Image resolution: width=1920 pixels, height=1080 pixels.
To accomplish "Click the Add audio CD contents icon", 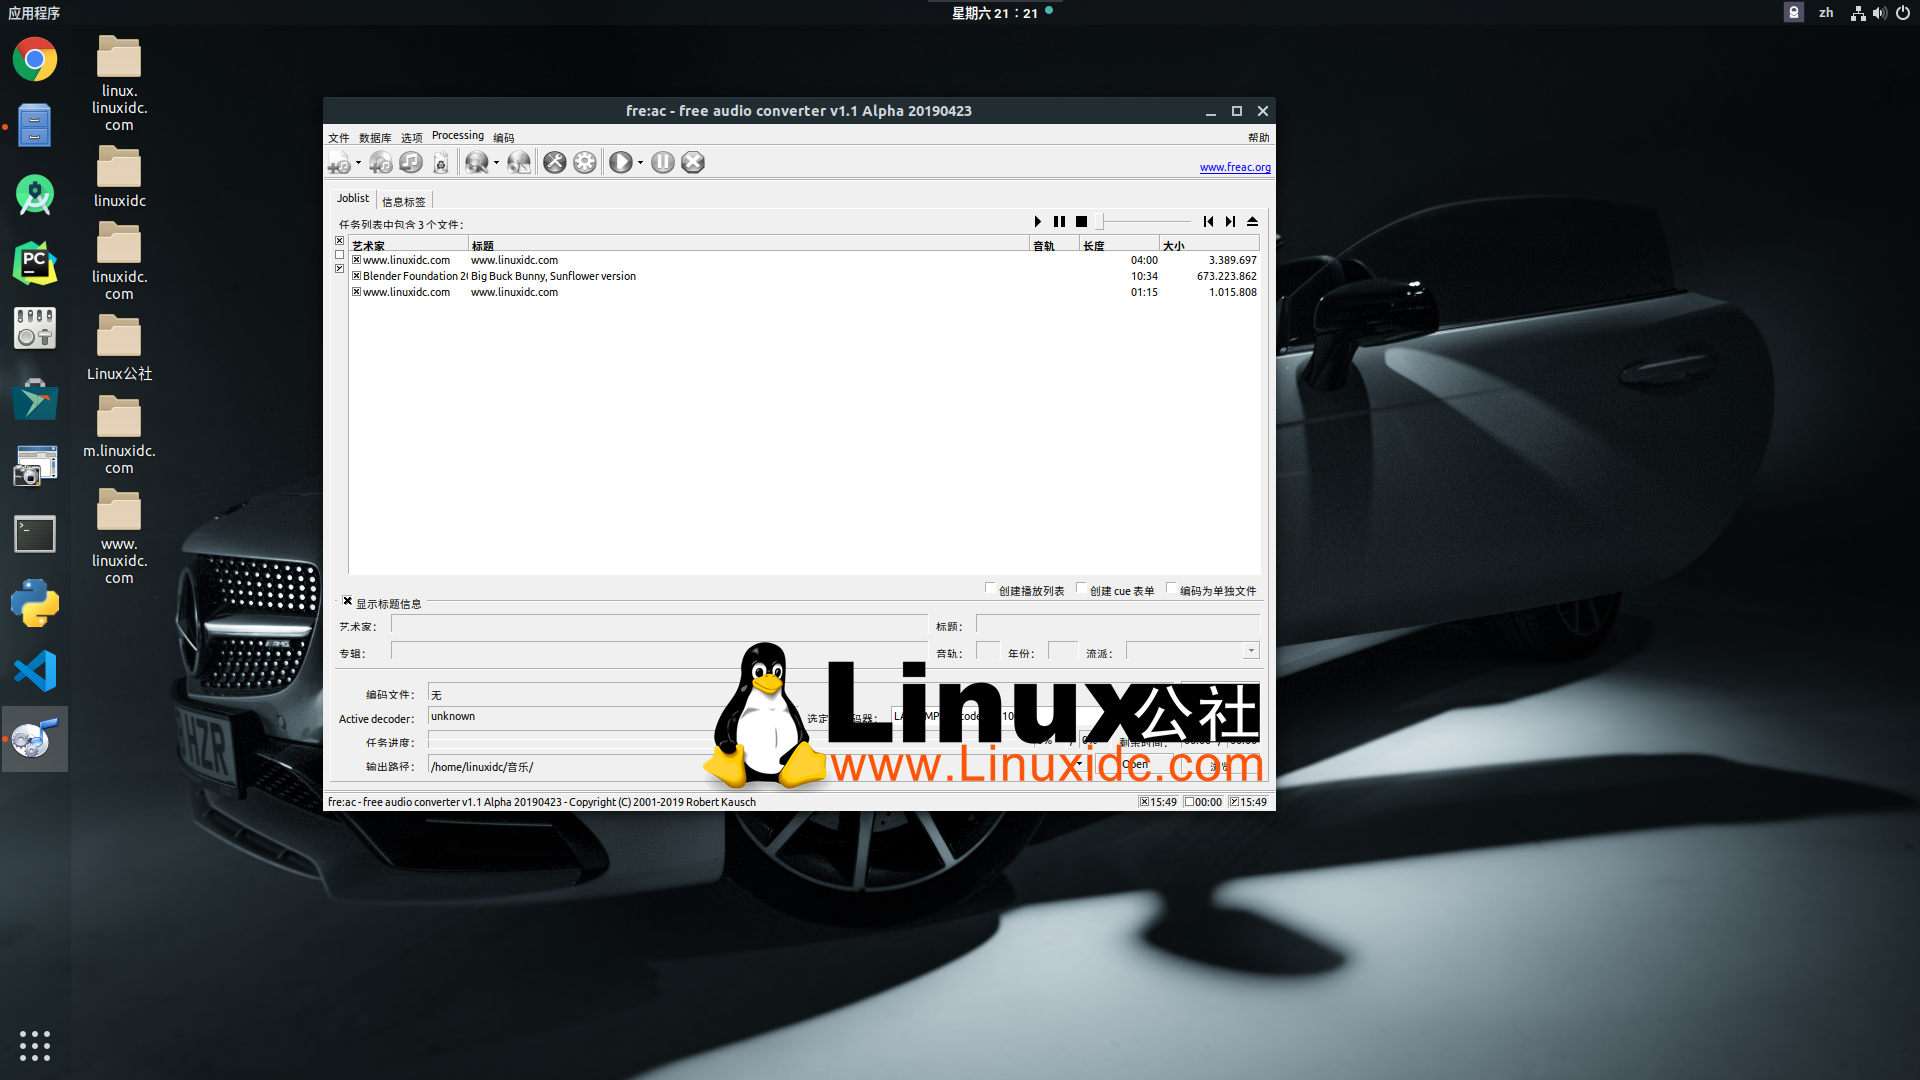I will 380,162.
